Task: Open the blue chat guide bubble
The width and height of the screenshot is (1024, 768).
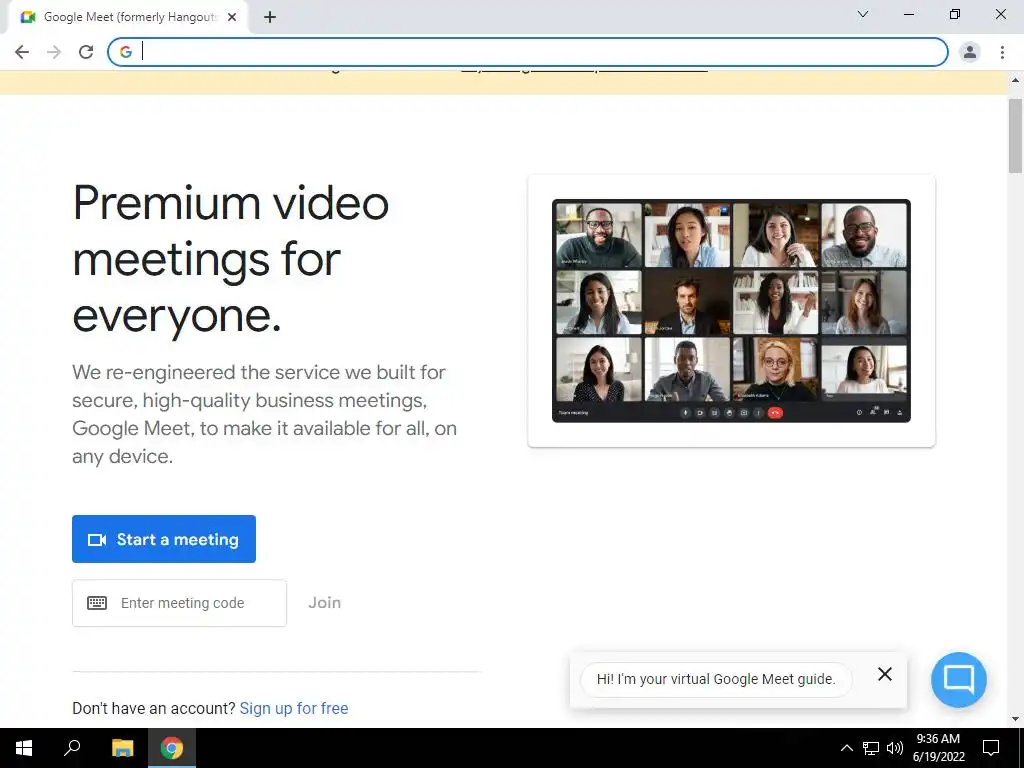Action: point(959,680)
